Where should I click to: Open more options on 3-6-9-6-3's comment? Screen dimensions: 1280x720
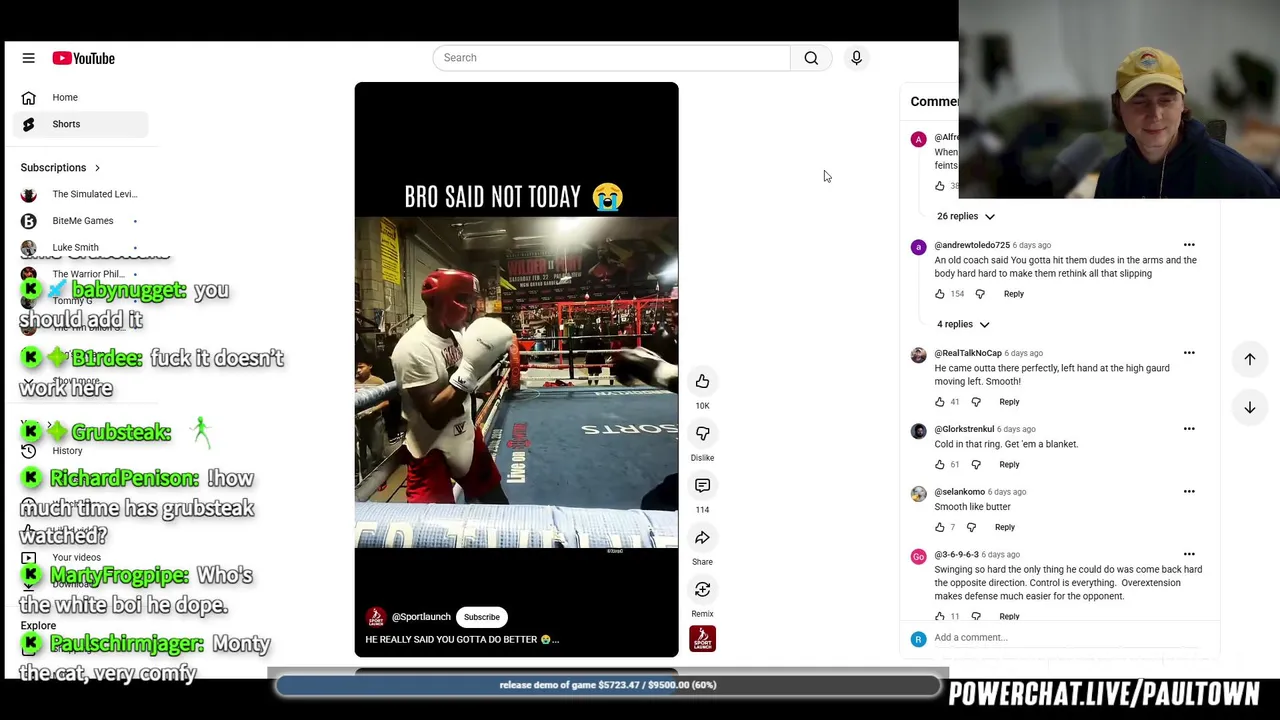pos(1189,554)
